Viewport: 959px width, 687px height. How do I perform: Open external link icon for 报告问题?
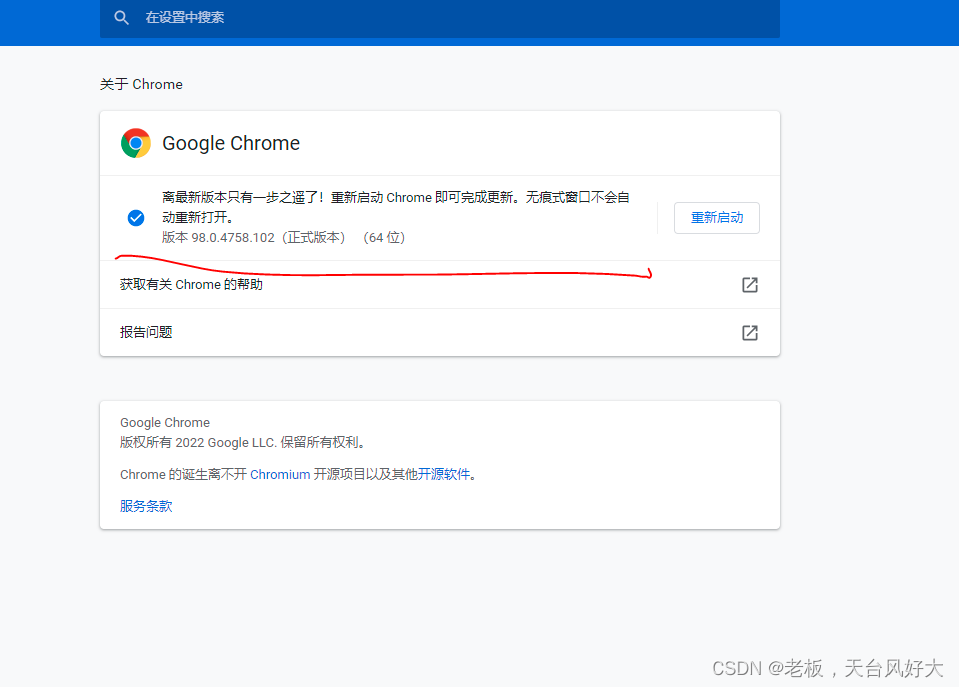[x=750, y=333]
